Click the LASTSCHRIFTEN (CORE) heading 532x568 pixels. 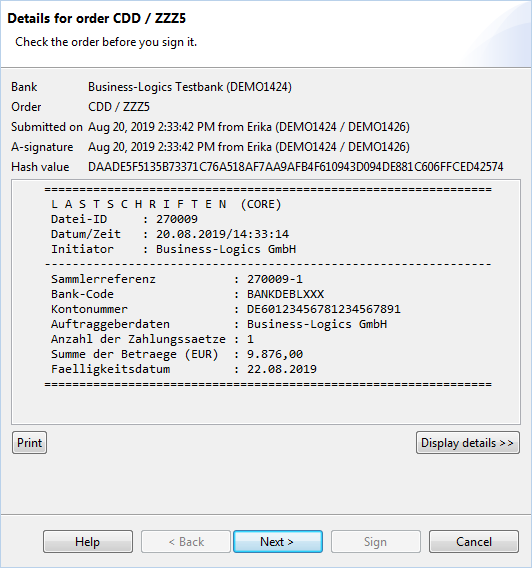[166, 204]
